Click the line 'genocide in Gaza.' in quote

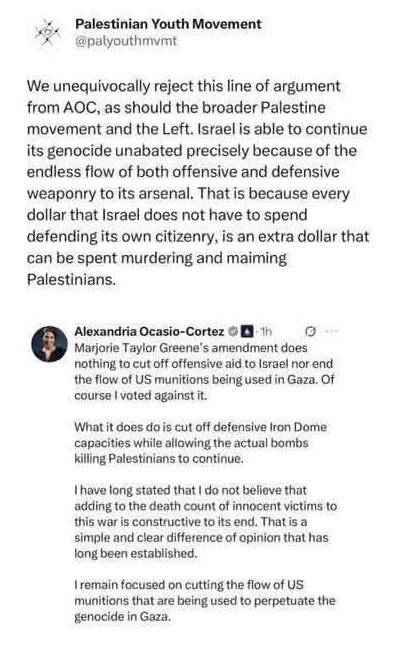click(x=122, y=617)
